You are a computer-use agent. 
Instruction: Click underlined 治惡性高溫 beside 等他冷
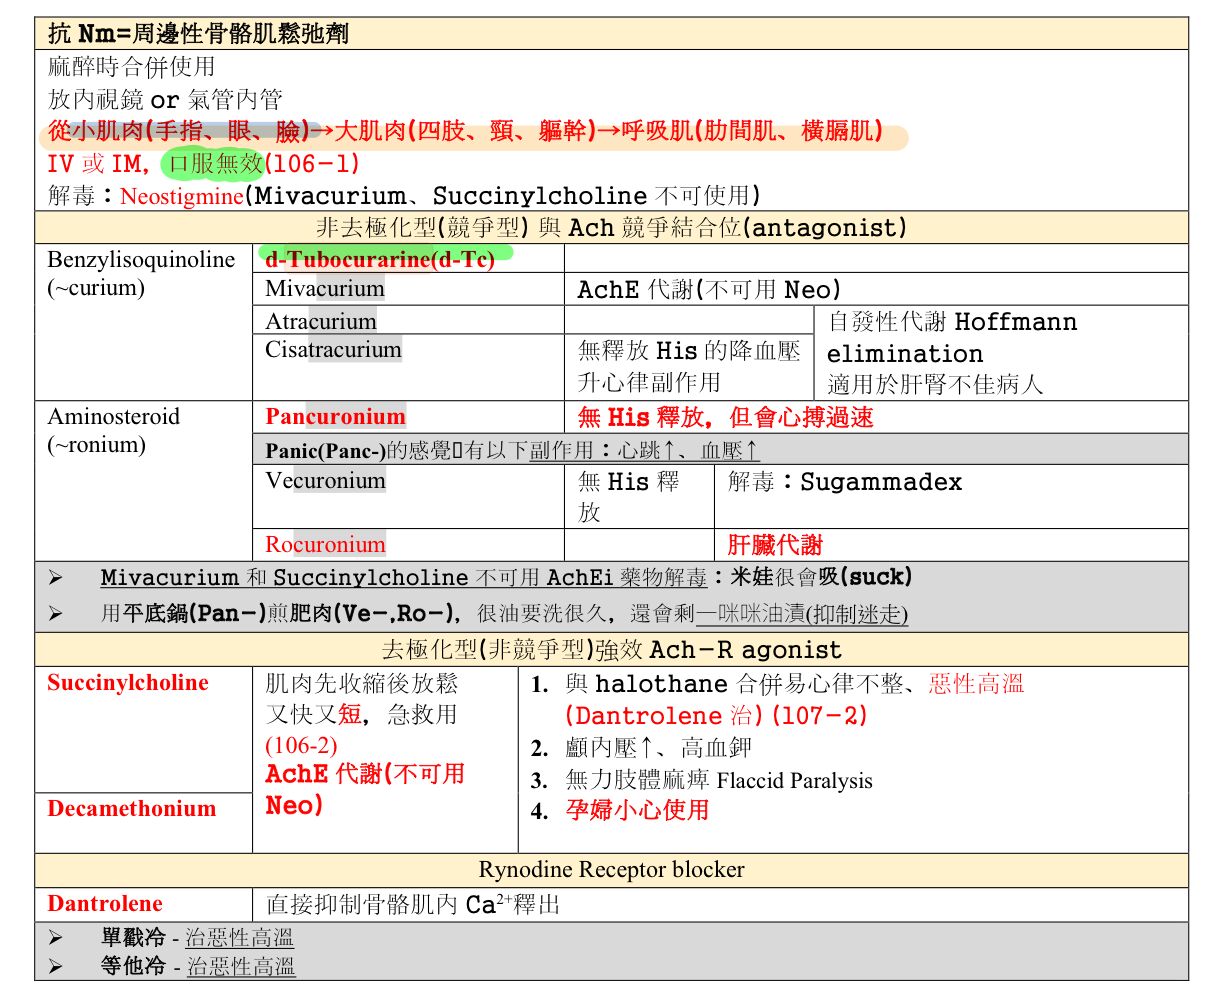(241, 967)
